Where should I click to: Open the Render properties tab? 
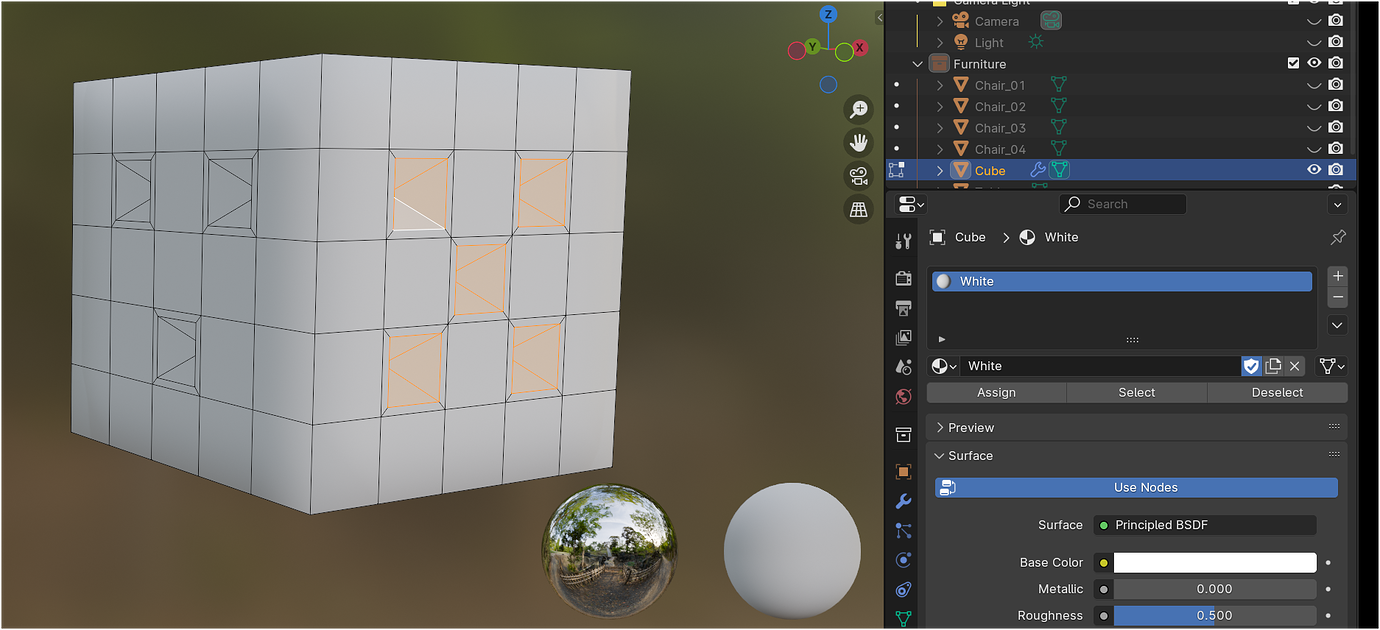[x=904, y=278]
